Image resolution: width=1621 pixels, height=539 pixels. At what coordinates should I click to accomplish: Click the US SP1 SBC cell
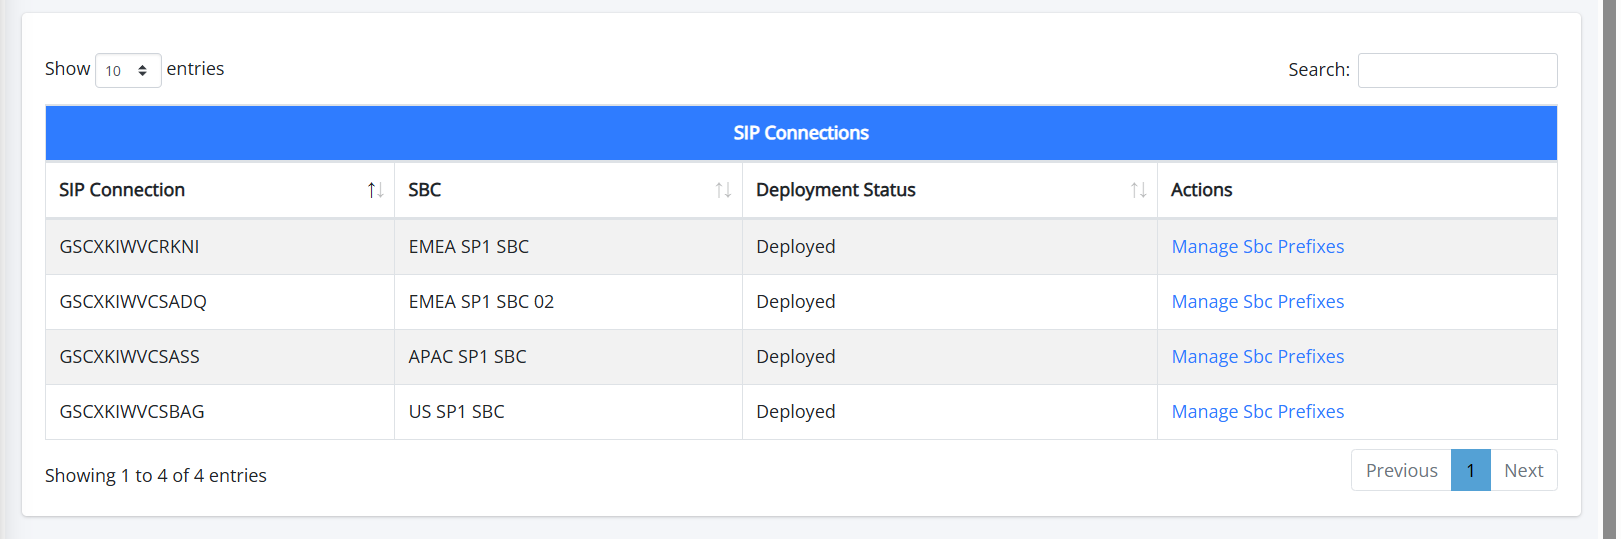456,412
